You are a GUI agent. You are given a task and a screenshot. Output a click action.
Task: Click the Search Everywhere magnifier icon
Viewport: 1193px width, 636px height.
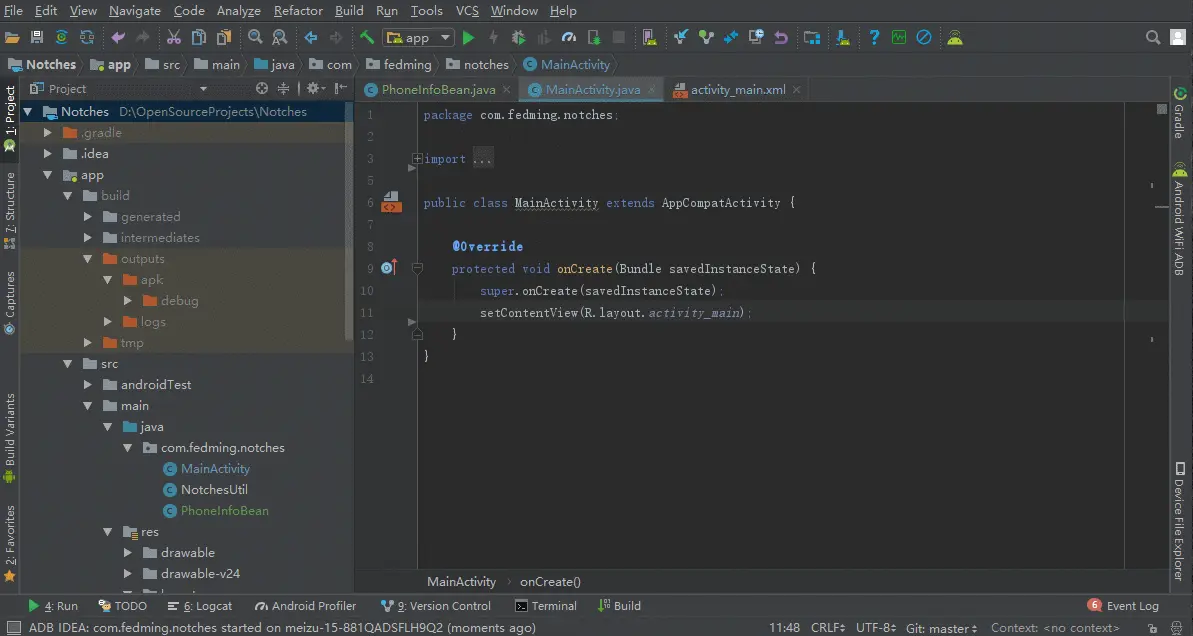pyautogui.click(x=1153, y=37)
